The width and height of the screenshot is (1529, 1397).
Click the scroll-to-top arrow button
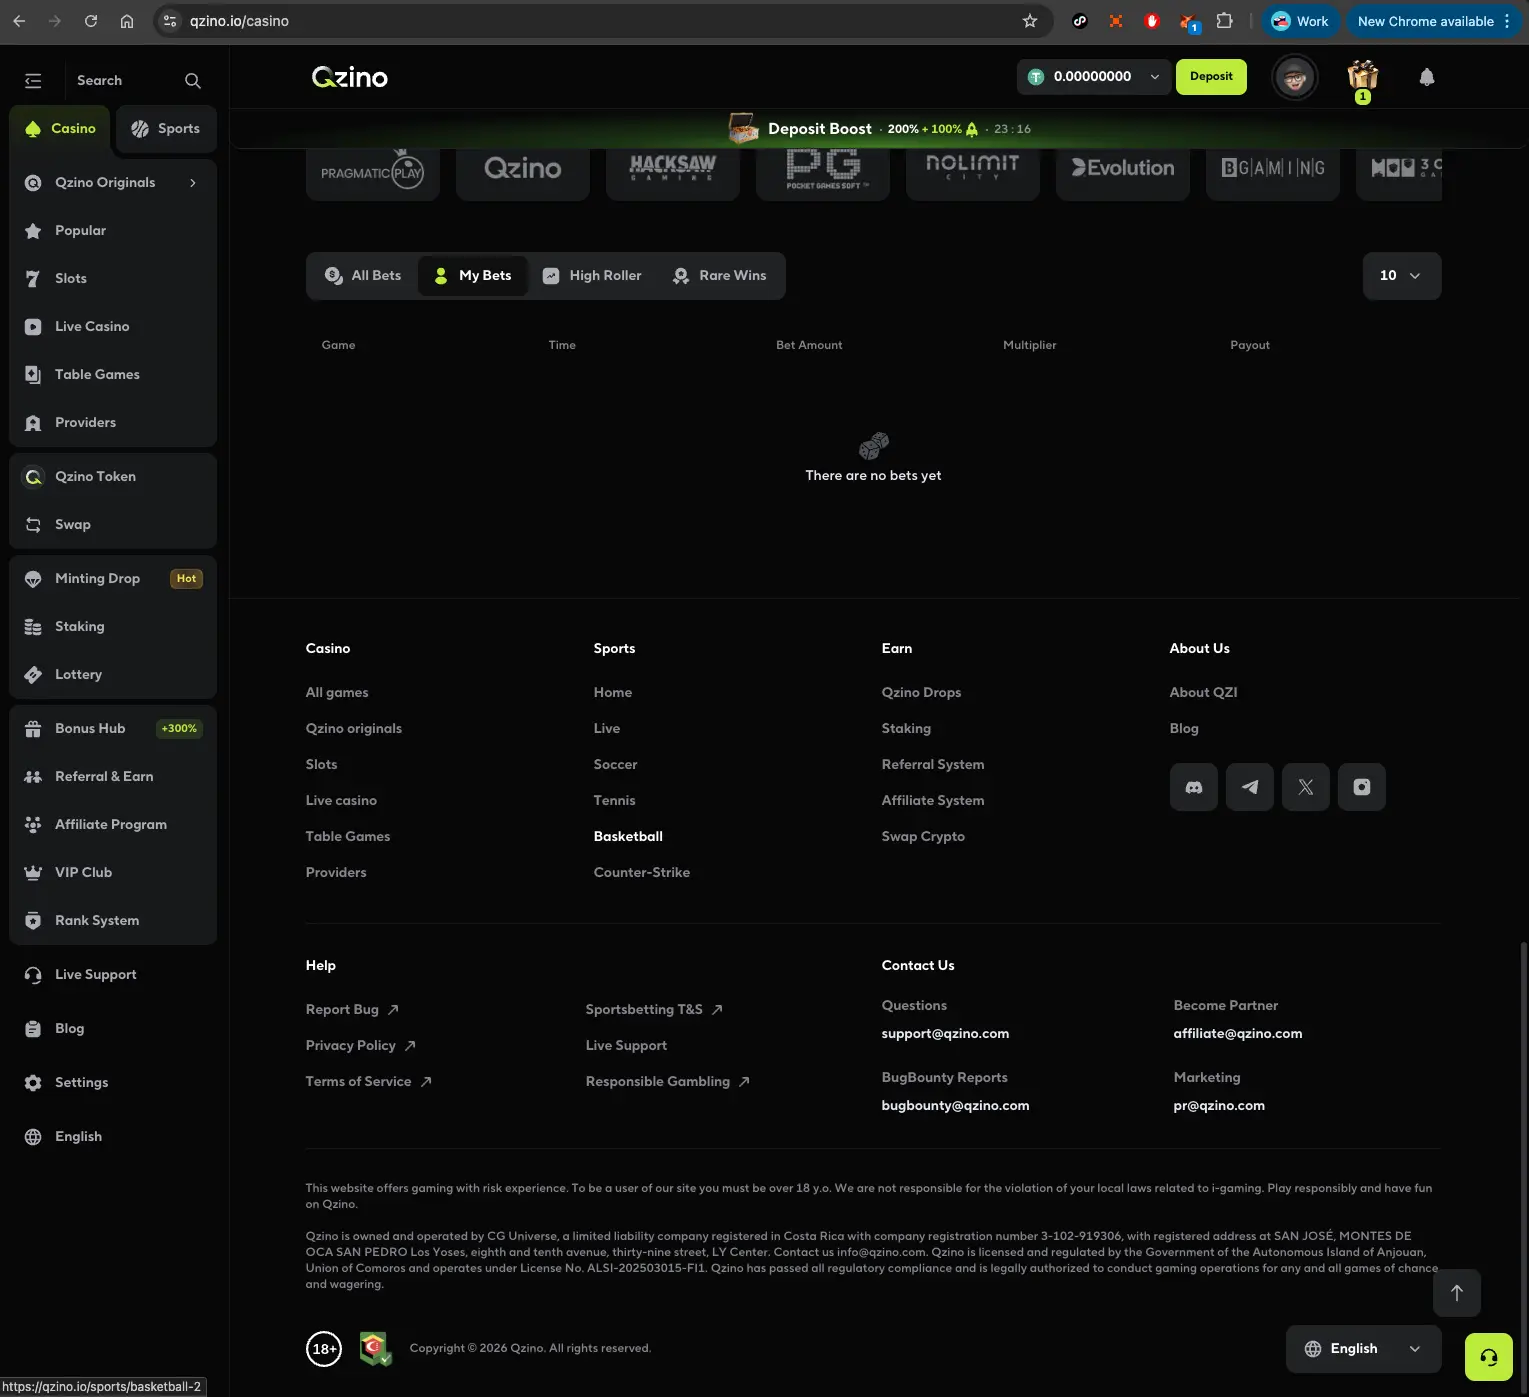tap(1457, 1293)
